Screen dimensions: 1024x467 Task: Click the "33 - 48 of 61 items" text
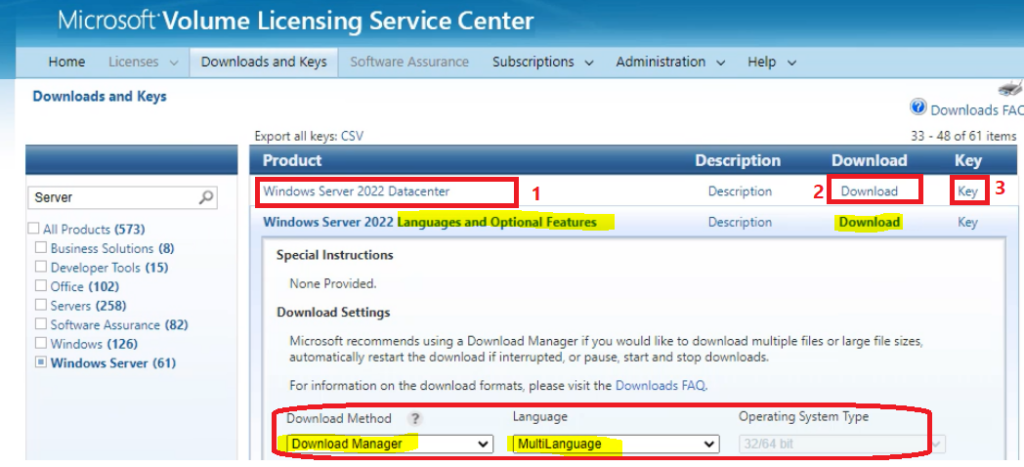point(963,137)
